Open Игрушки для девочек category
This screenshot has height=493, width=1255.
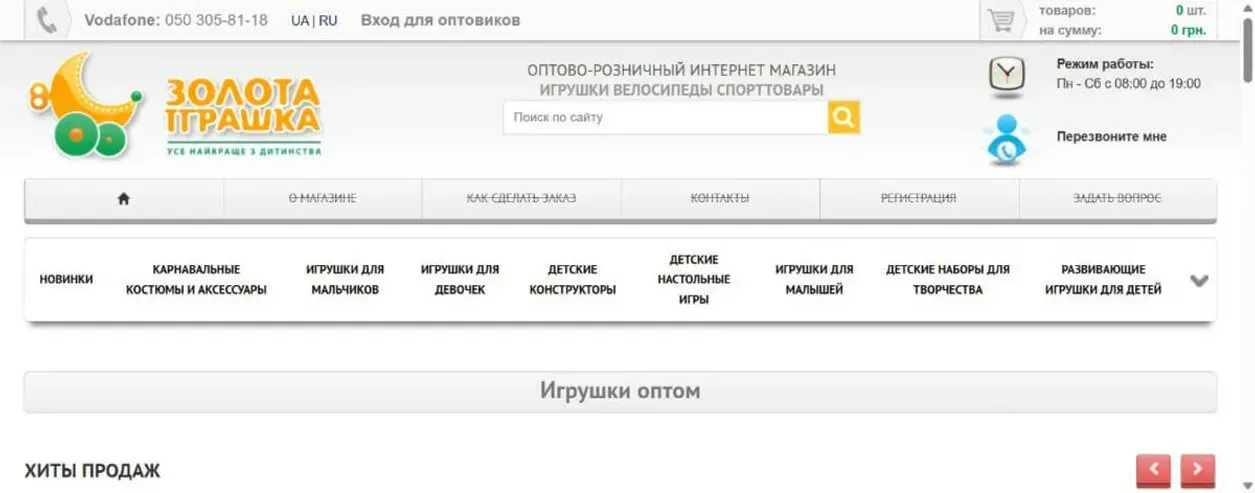click(x=460, y=279)
